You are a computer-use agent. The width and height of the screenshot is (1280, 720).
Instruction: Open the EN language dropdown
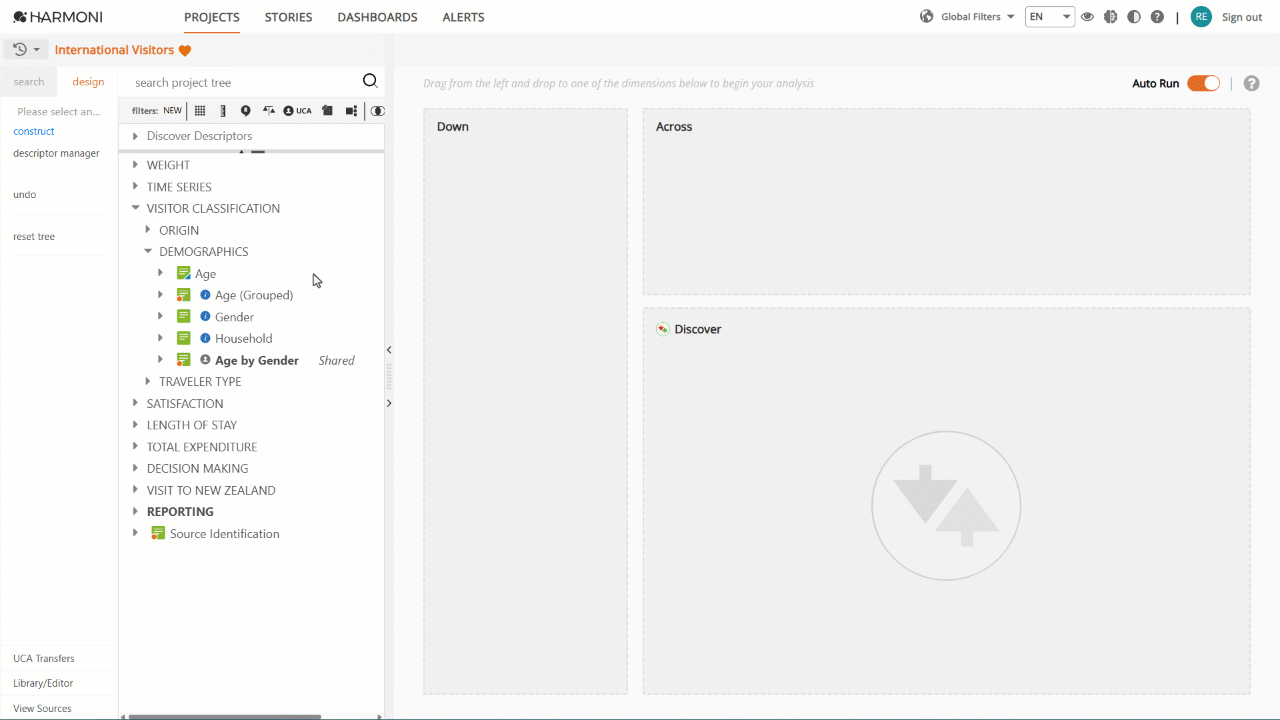pos(1050,17)
